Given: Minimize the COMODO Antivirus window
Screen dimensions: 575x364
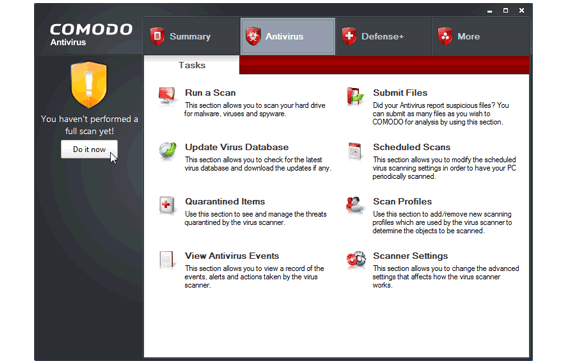Looking at the screenshot, I should point(490,11).
